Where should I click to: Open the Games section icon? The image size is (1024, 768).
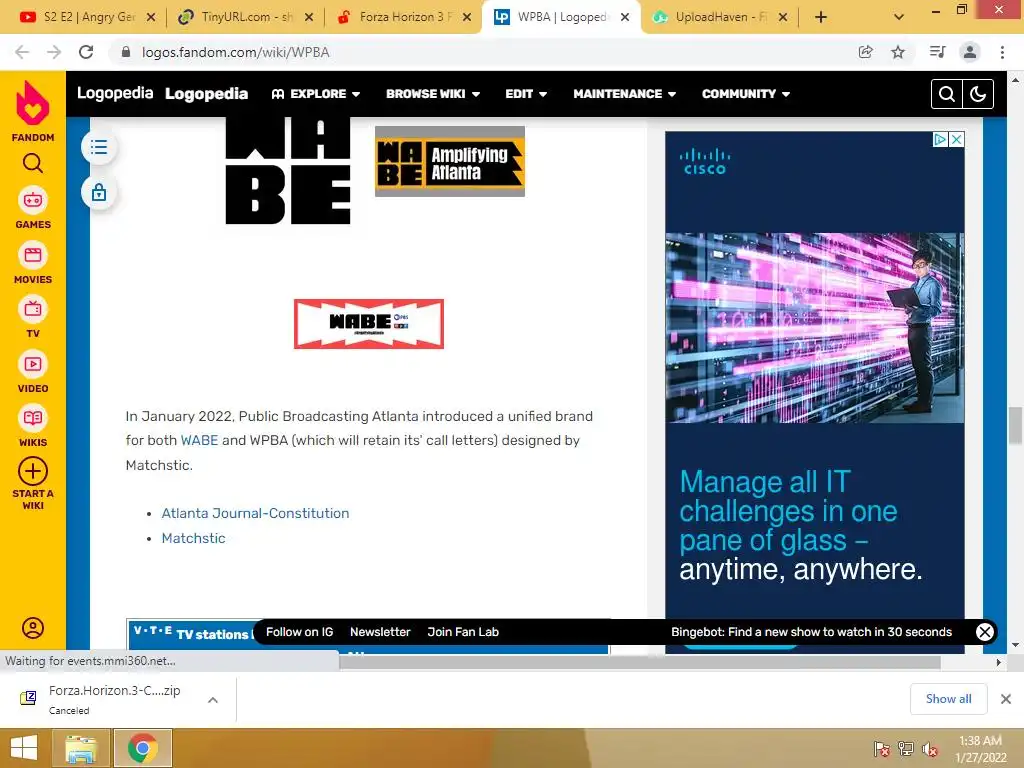tap(33, 200)
